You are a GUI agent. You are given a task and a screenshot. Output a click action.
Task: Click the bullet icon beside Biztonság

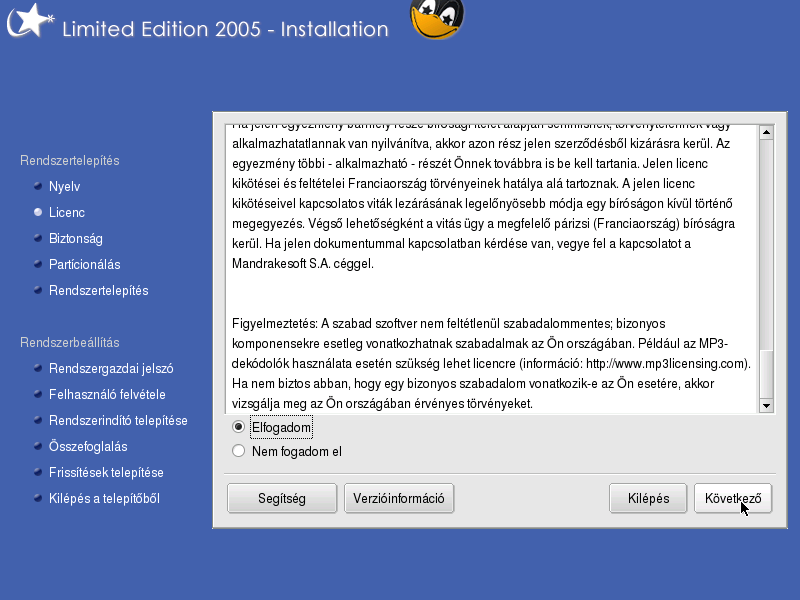click(38, 238)
